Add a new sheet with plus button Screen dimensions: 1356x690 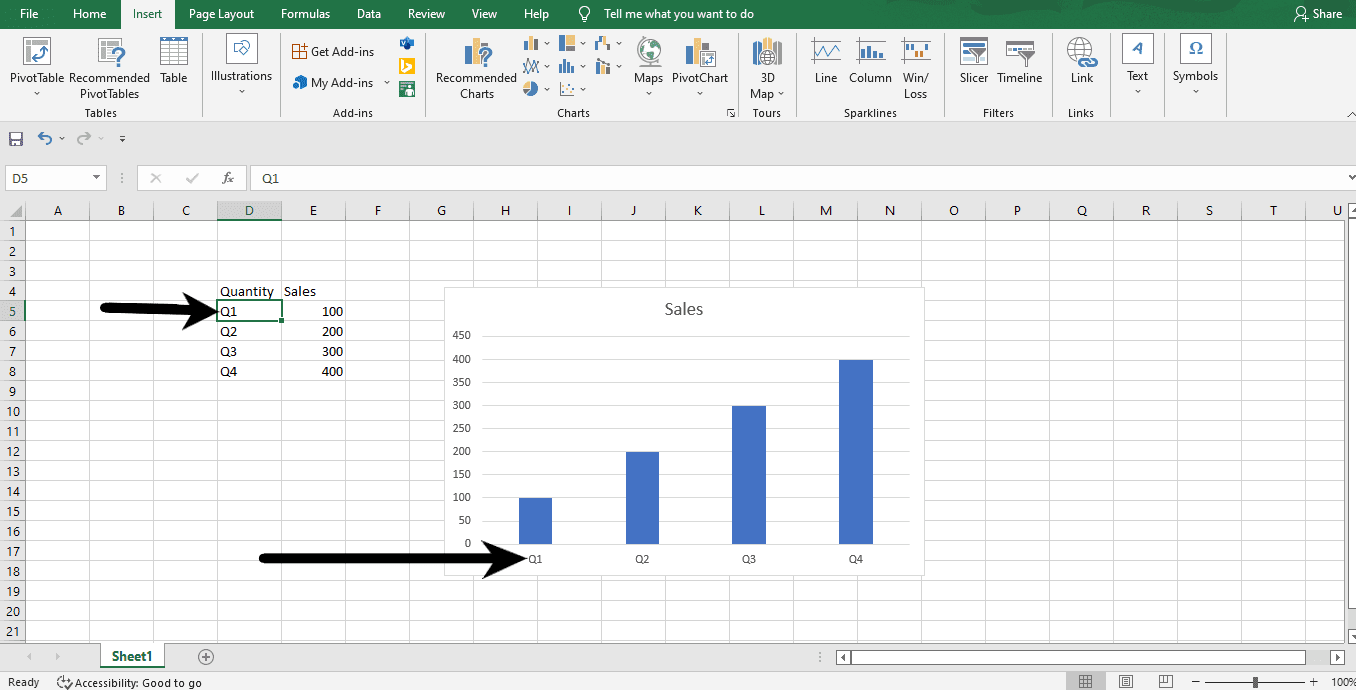coord(206,657)
